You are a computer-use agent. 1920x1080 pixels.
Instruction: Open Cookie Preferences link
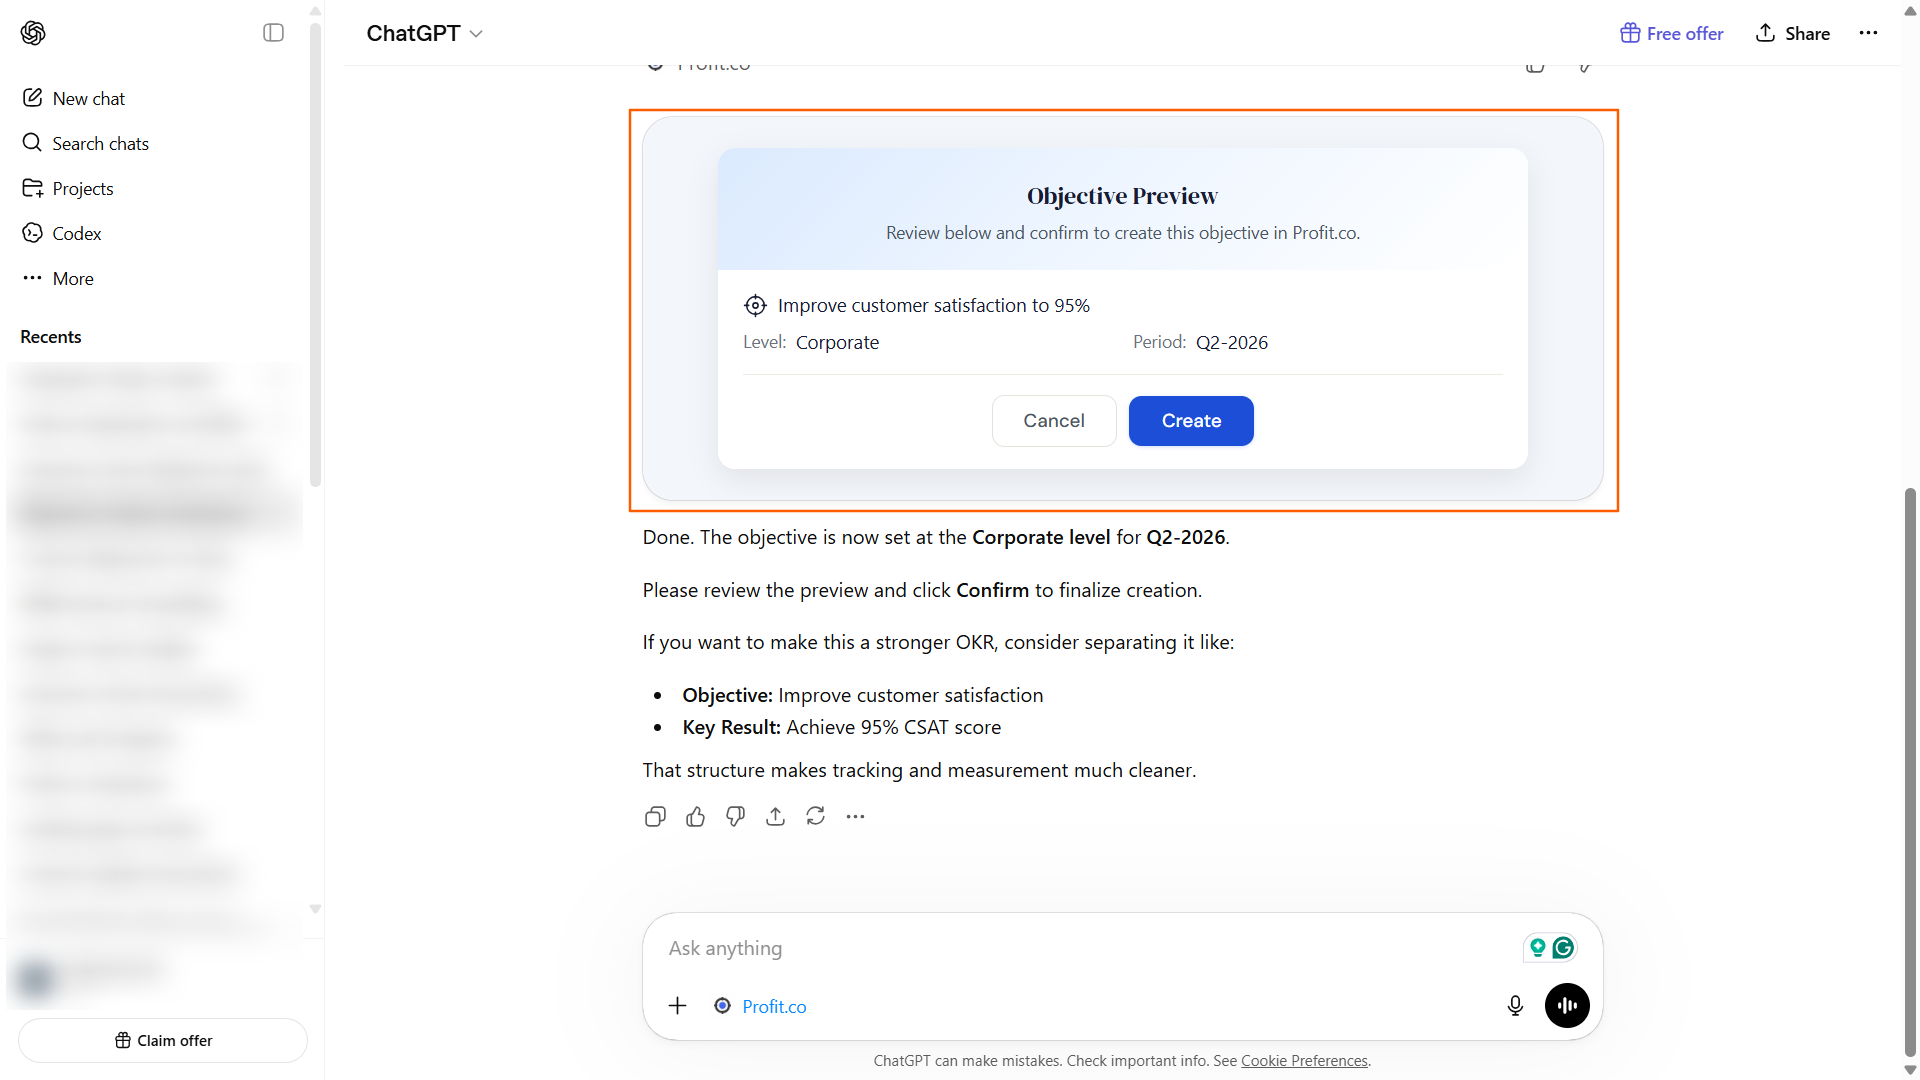click(1304, 1061)
